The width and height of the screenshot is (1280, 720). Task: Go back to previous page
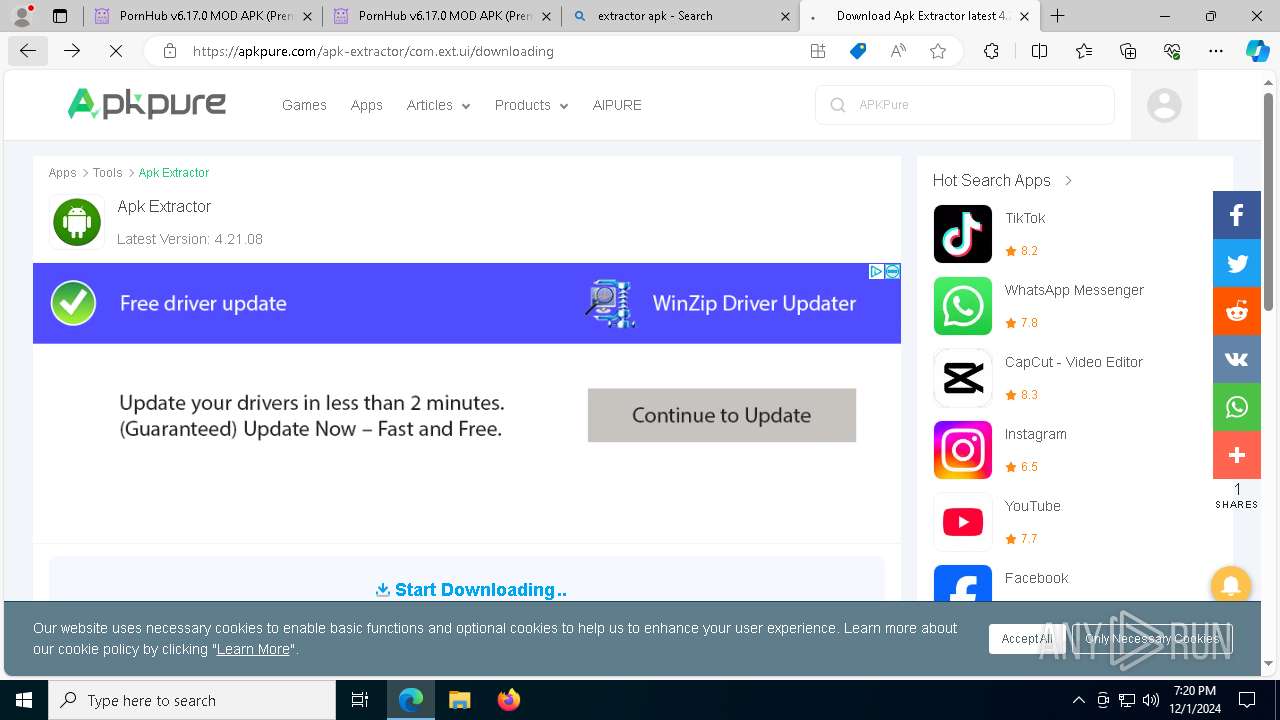(28, 51)
